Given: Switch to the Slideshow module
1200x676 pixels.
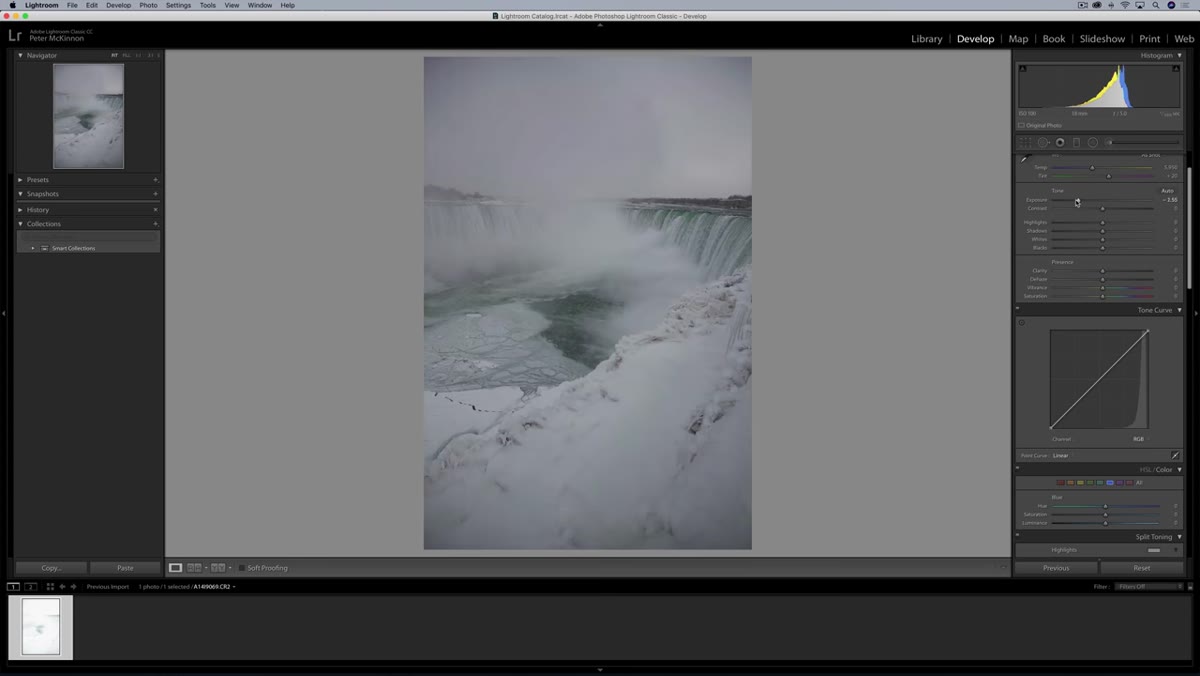Looking at the screenshot, I should (1102, 39).
